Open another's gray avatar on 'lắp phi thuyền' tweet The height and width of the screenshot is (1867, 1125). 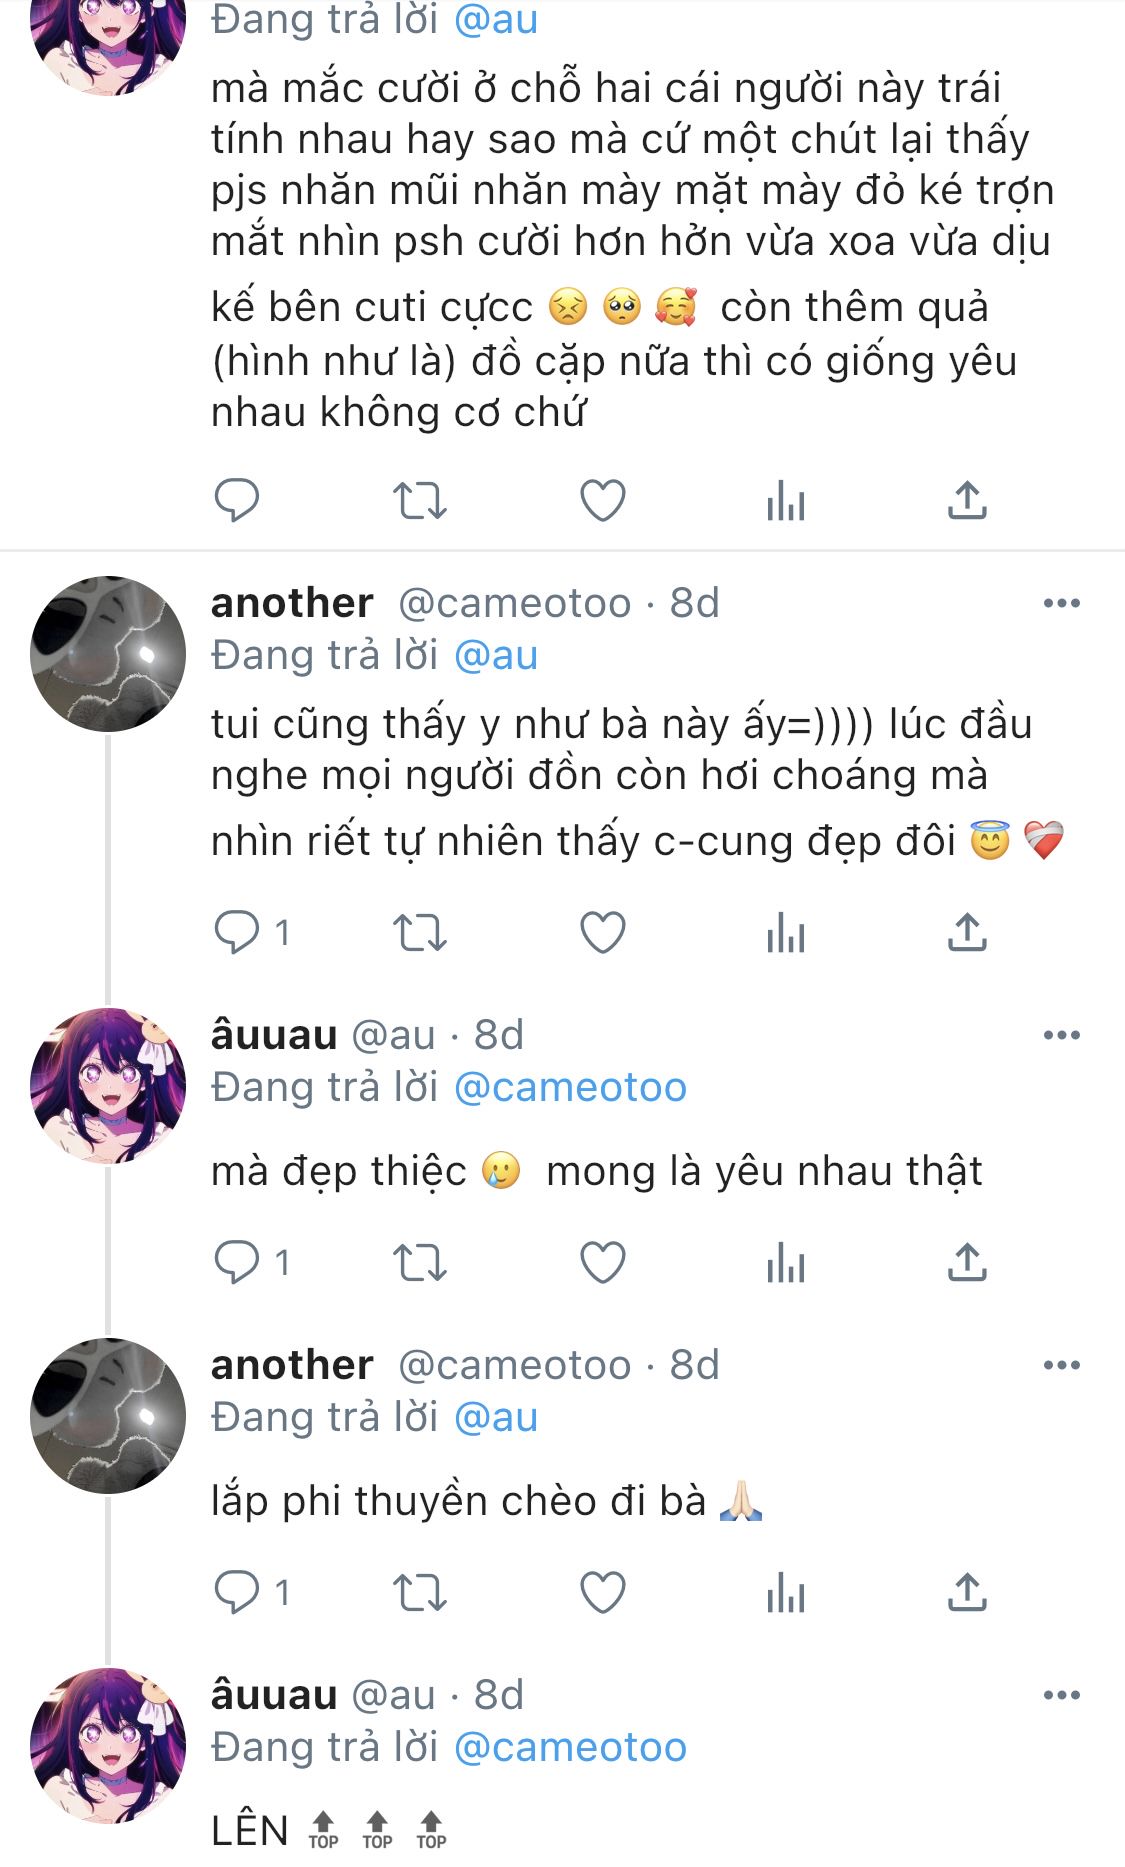click(108, 1415)
